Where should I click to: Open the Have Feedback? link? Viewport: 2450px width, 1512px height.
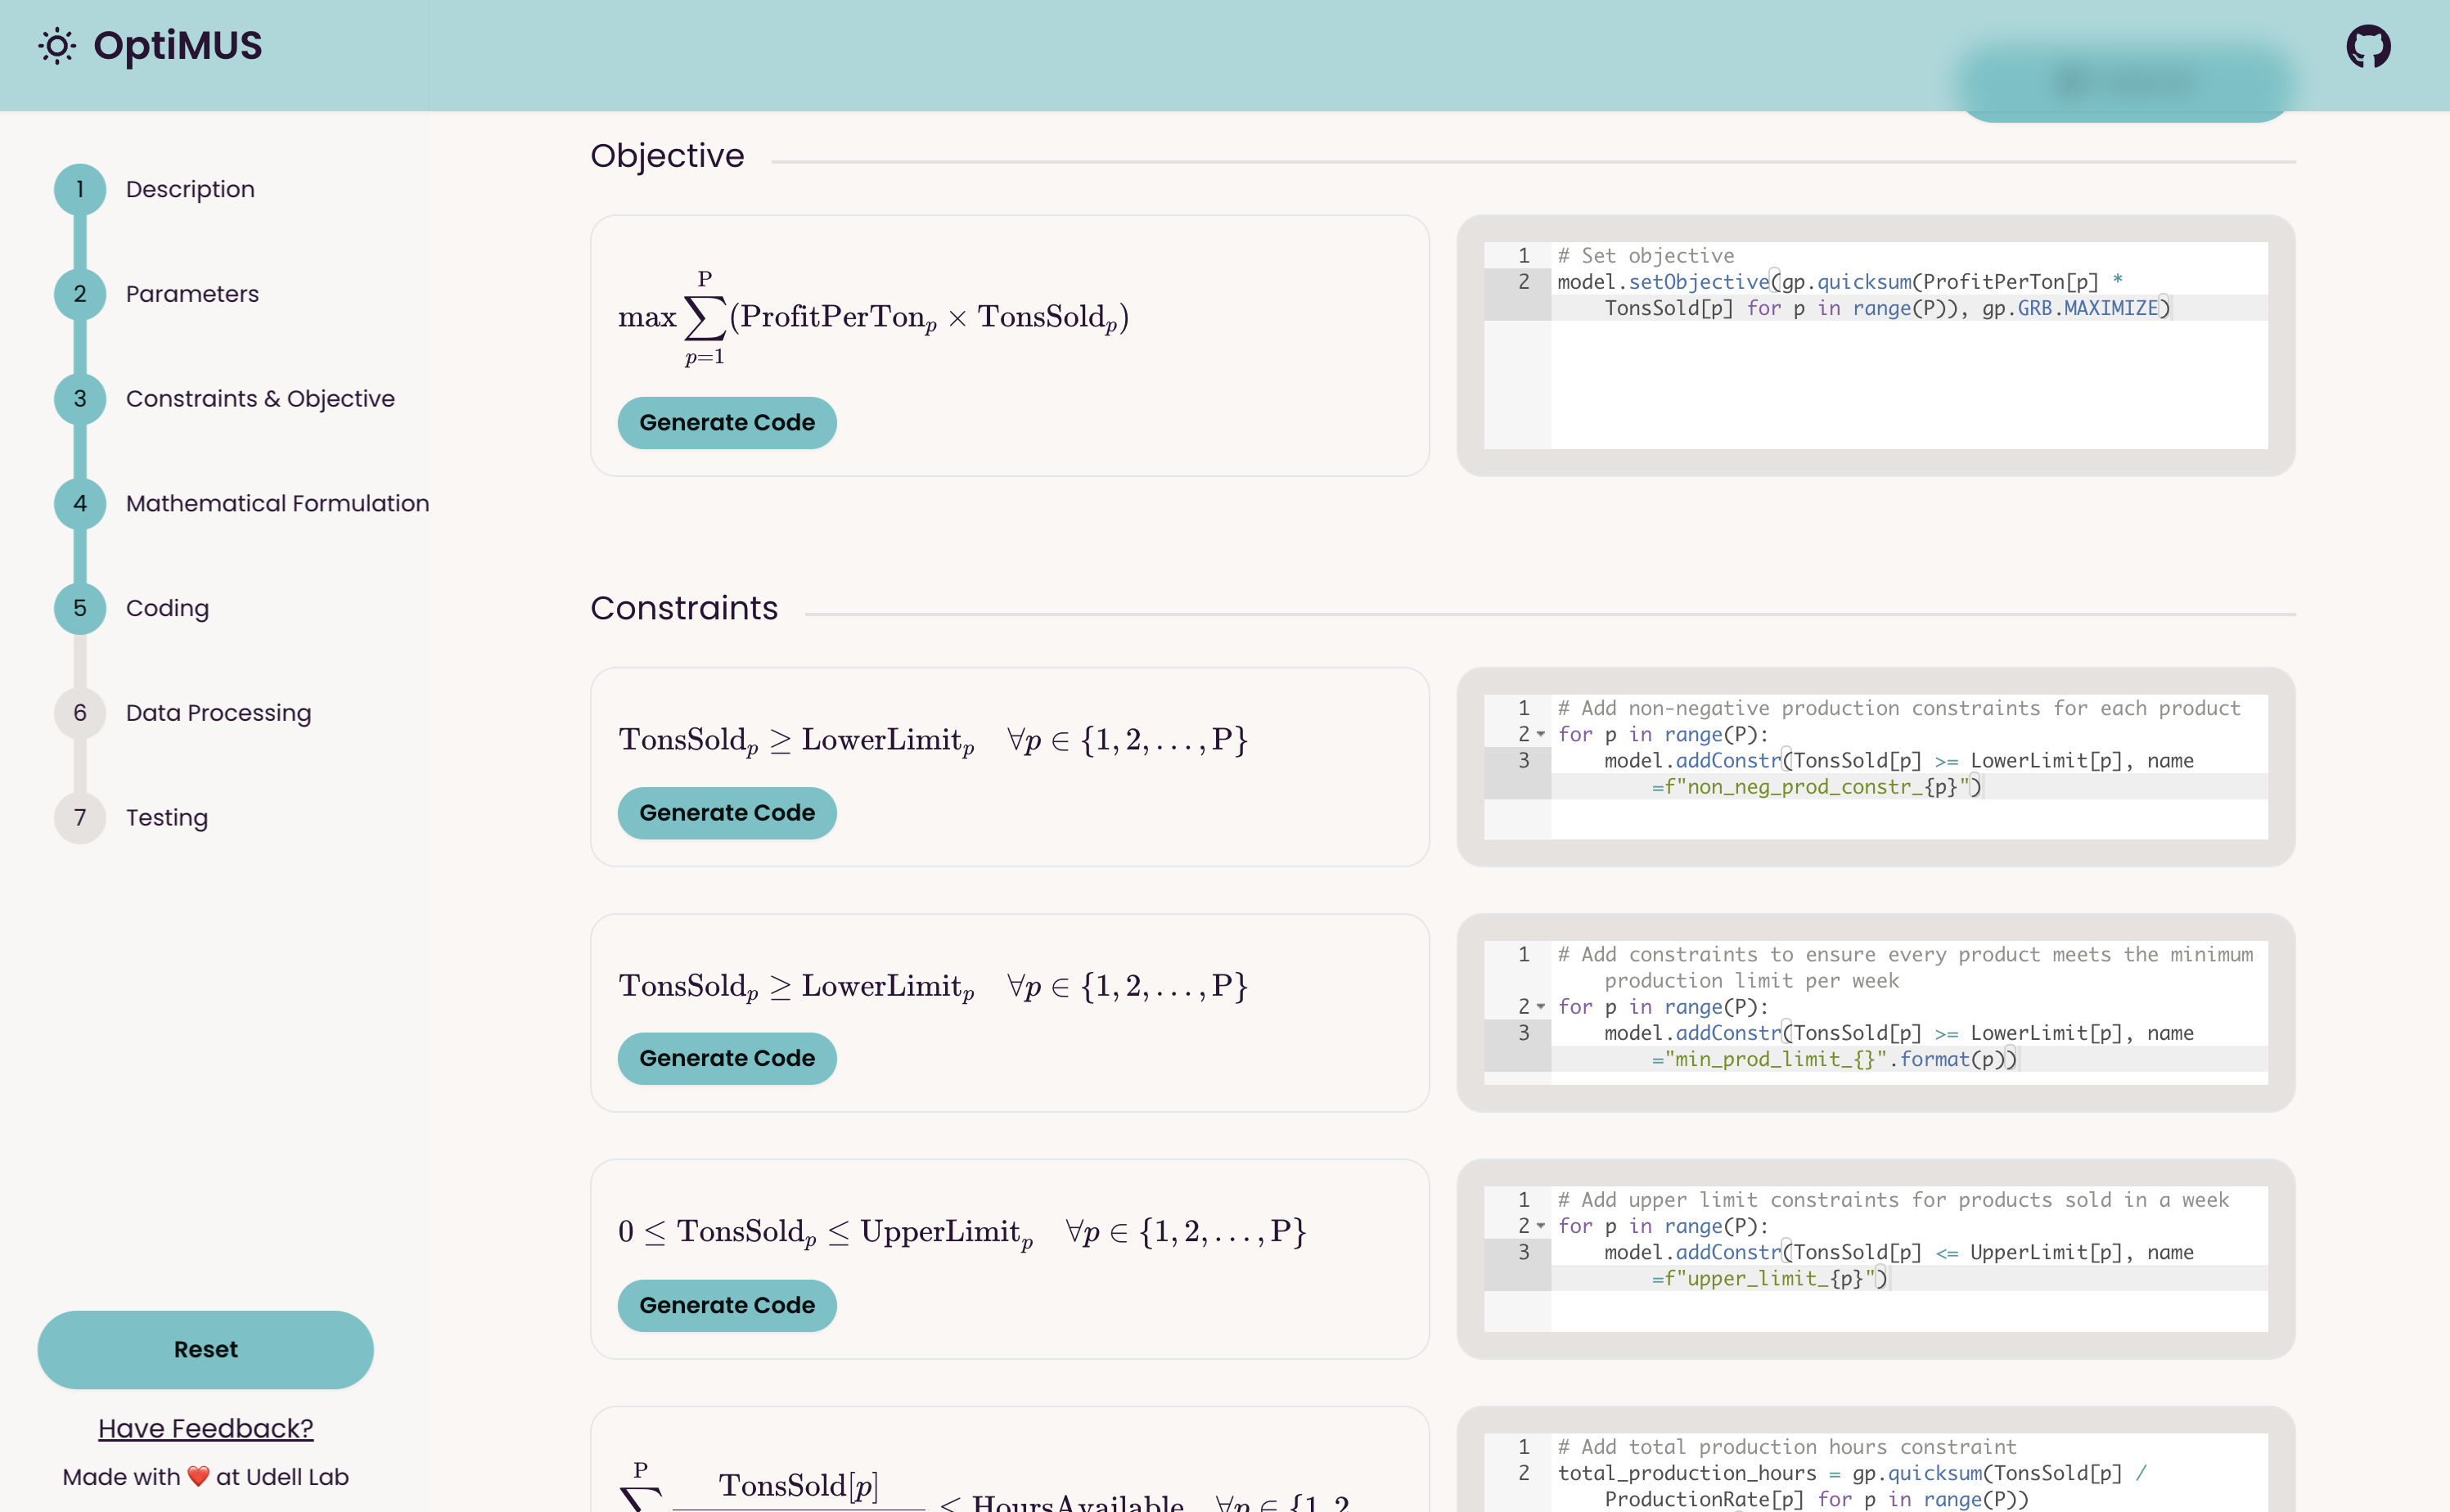point(206,1428)
